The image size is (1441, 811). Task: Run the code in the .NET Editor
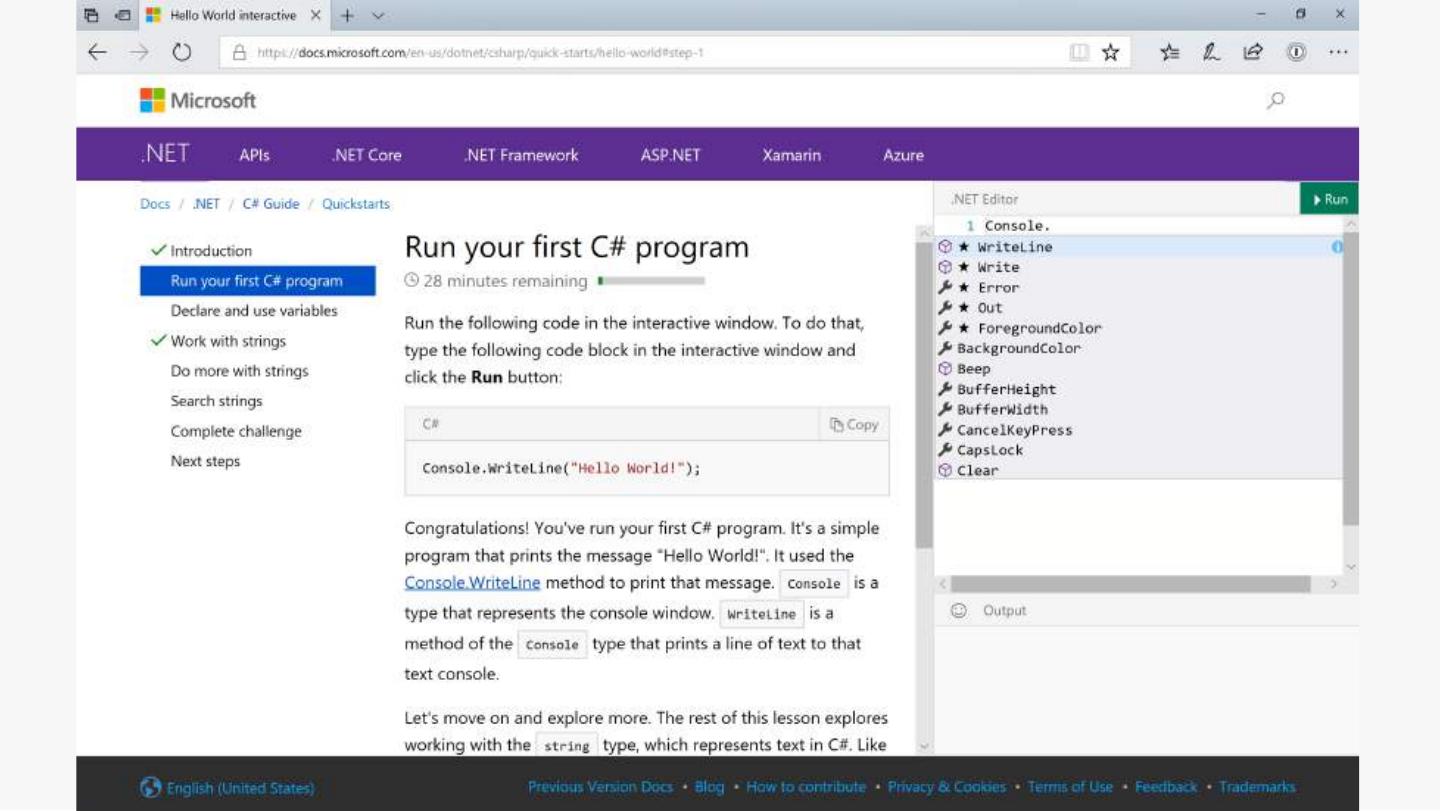1329,199
